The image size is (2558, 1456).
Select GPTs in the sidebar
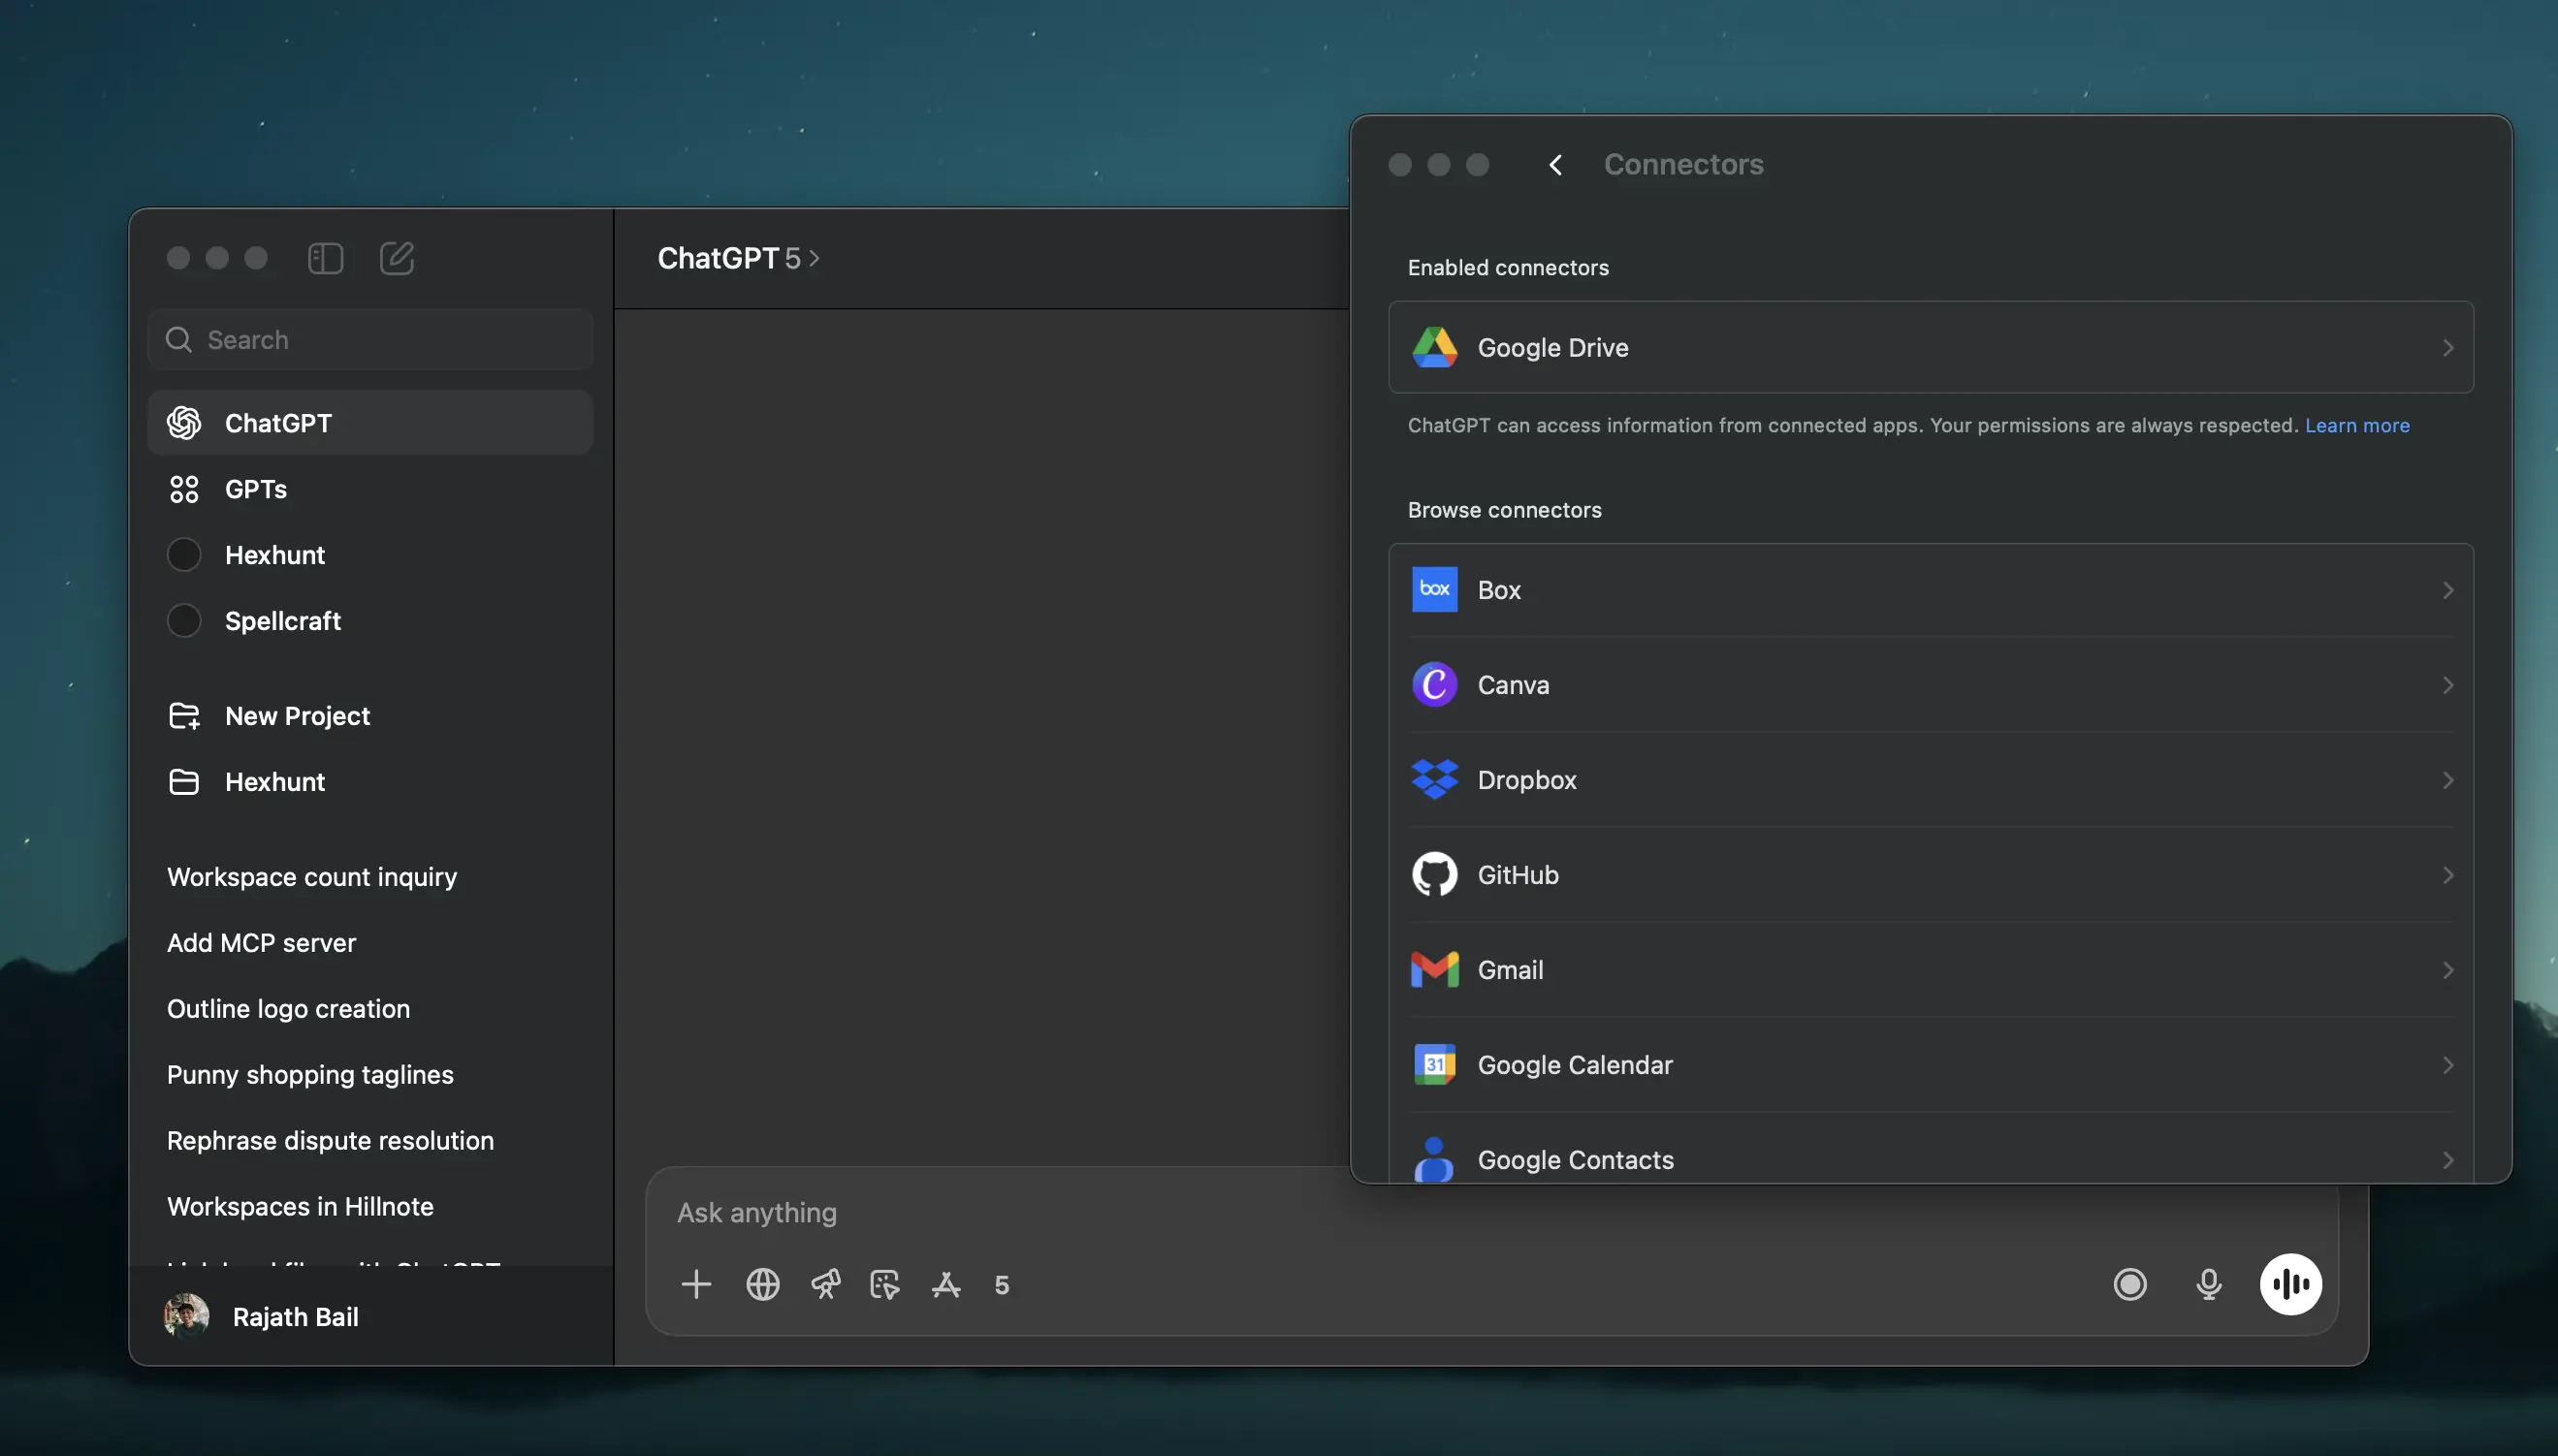click(256, 489)
